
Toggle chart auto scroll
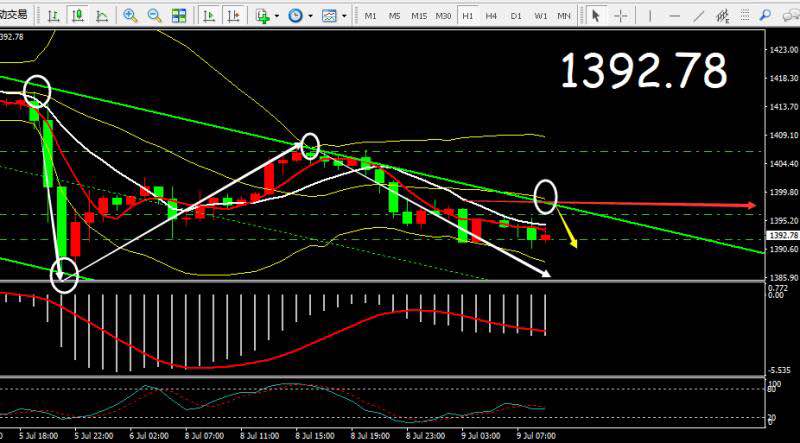[x=208, y=16]
